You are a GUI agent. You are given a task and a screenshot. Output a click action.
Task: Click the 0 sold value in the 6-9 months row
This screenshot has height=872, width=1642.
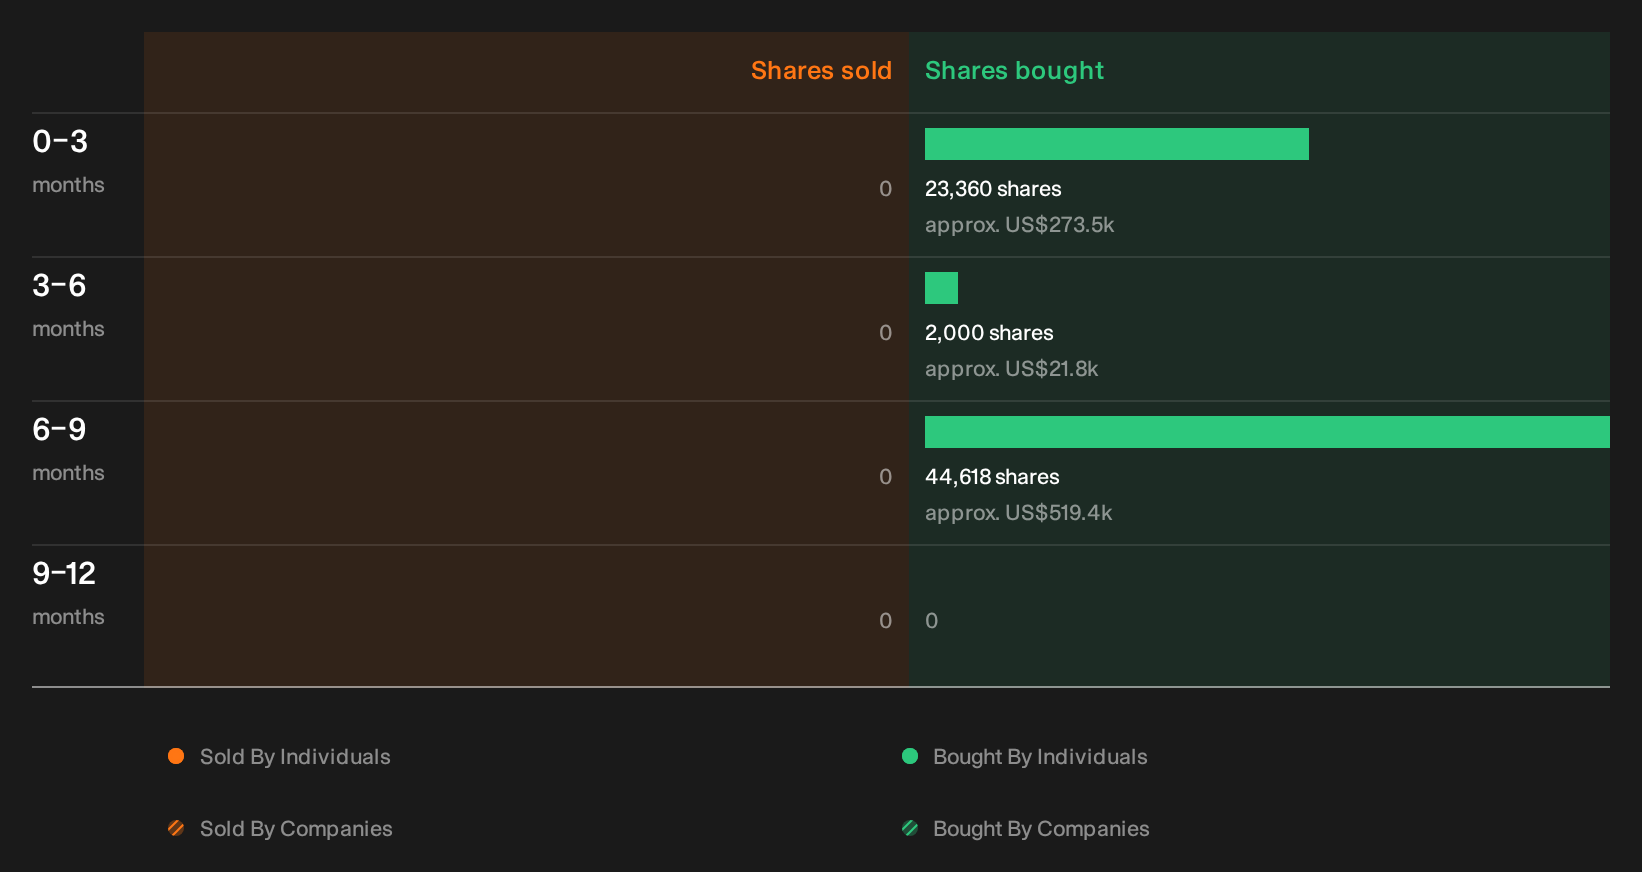pyautogui.click(x=885, y=477)
